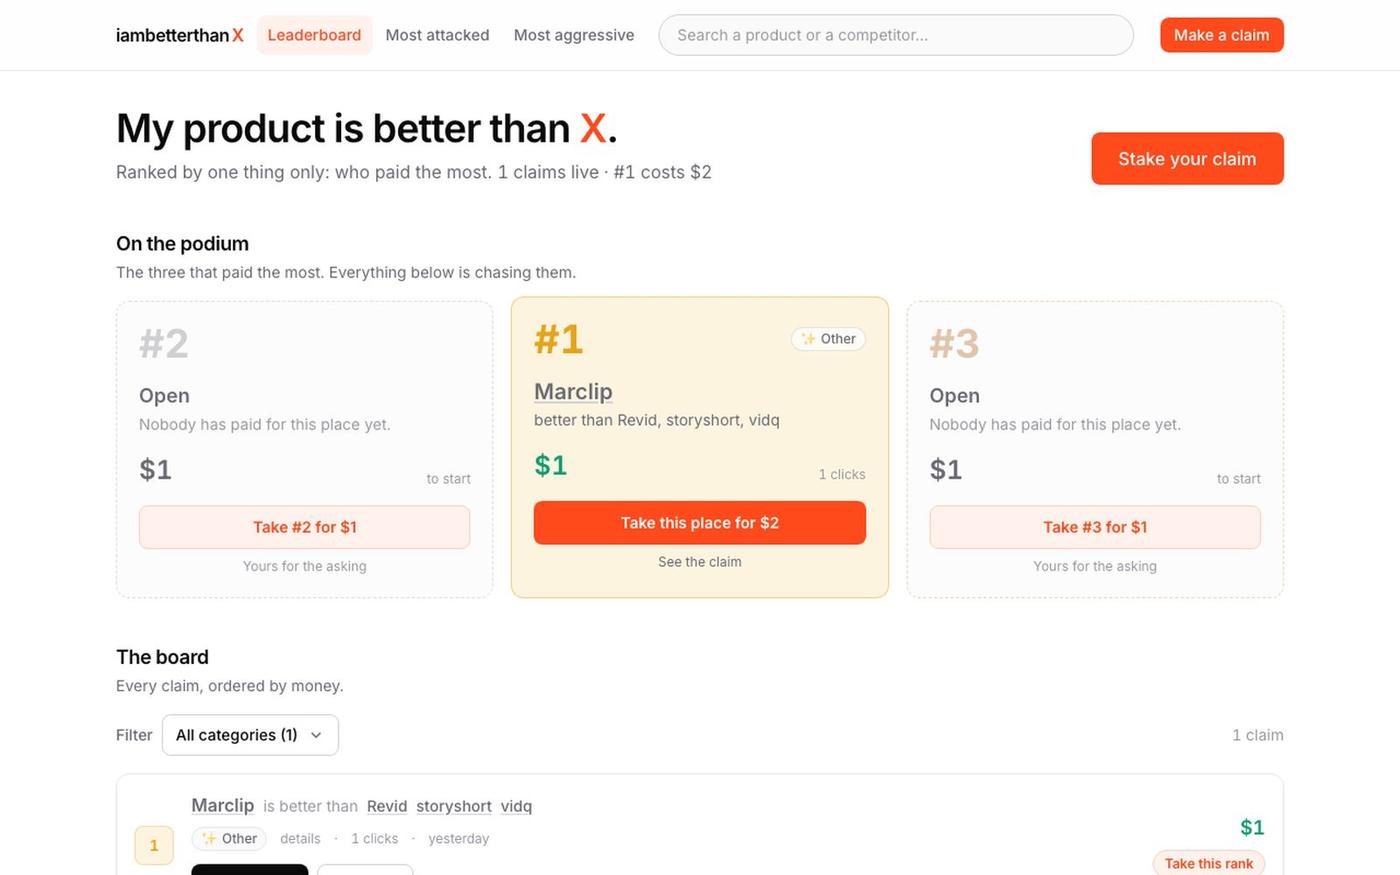This screenshot has height=875, width=1400.
Task: Click the Stake your claim button
Action: pyautogui.click(x=1187, y=159)
